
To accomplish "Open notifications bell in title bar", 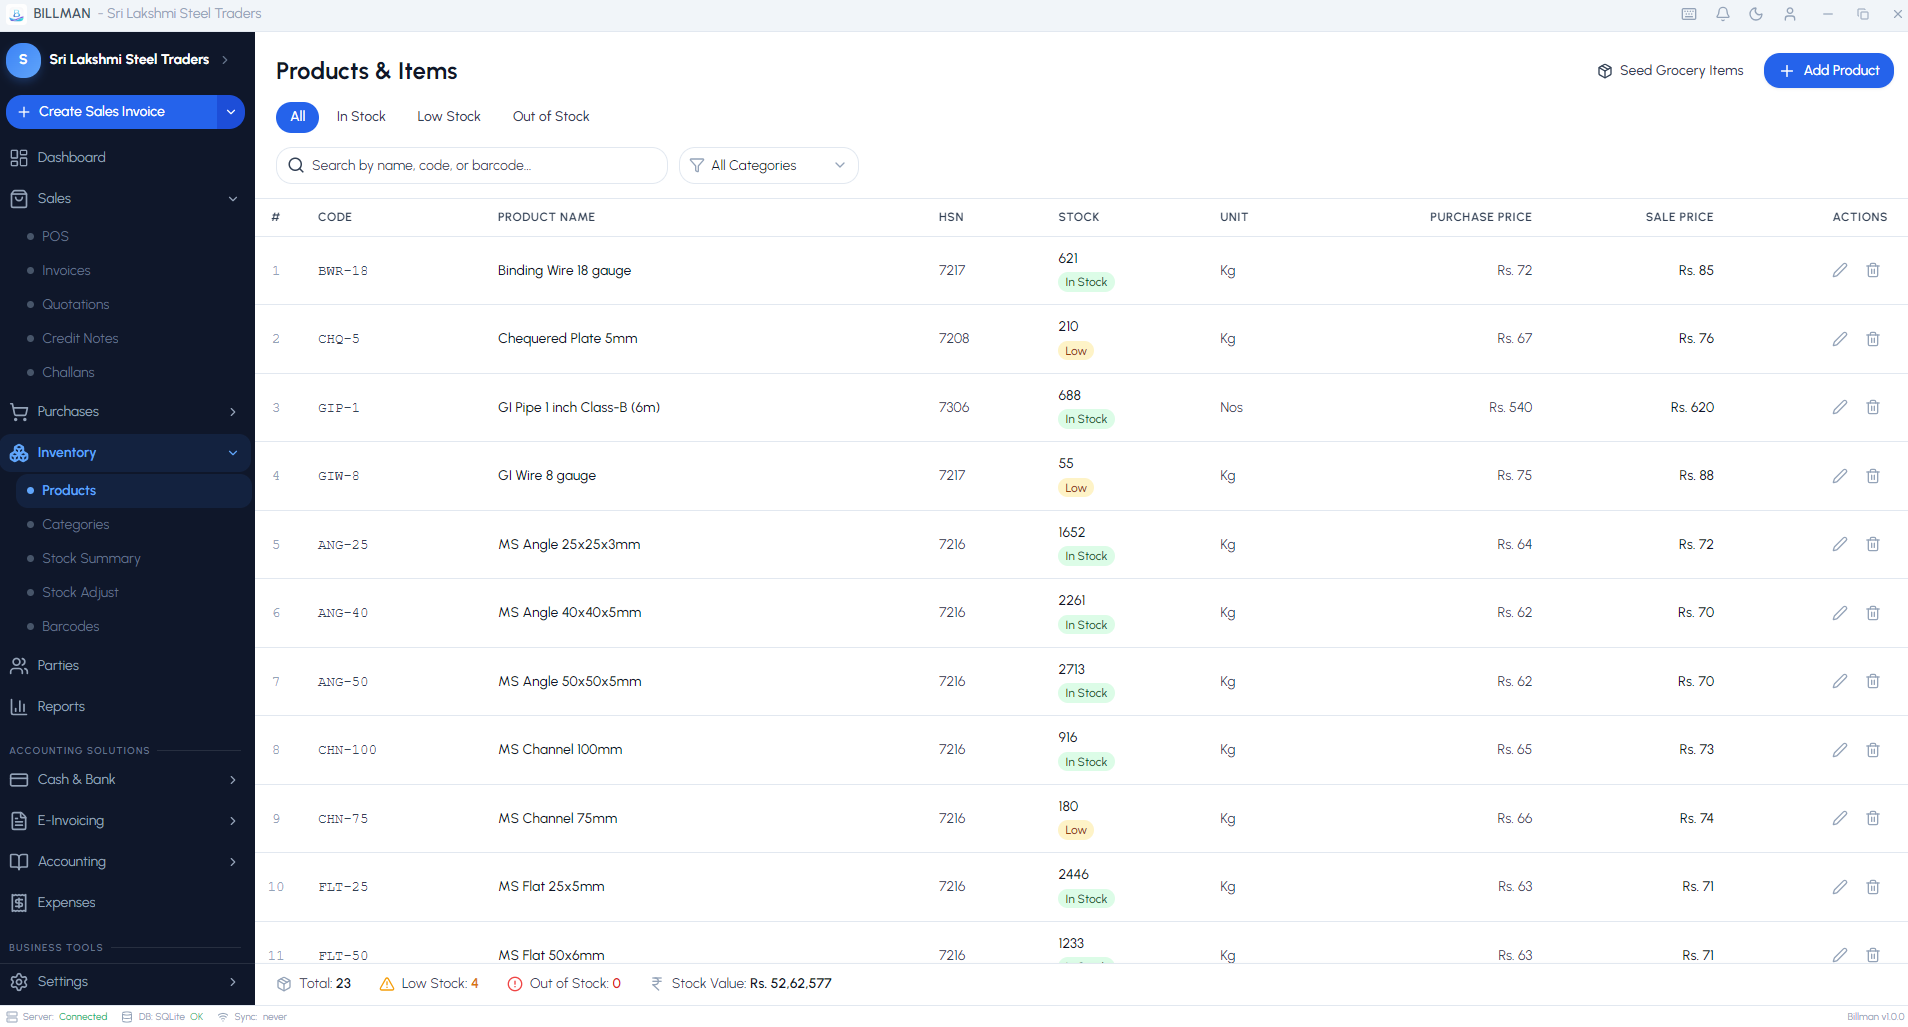I will pyautogui.click(x=1722, y=14).
